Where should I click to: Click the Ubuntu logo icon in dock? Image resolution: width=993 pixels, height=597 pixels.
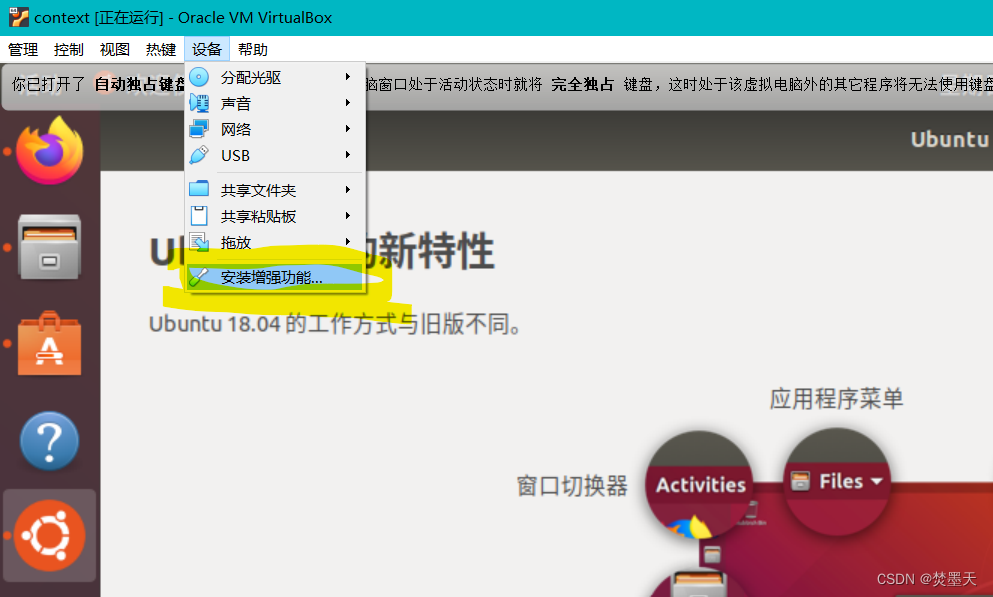49,536
